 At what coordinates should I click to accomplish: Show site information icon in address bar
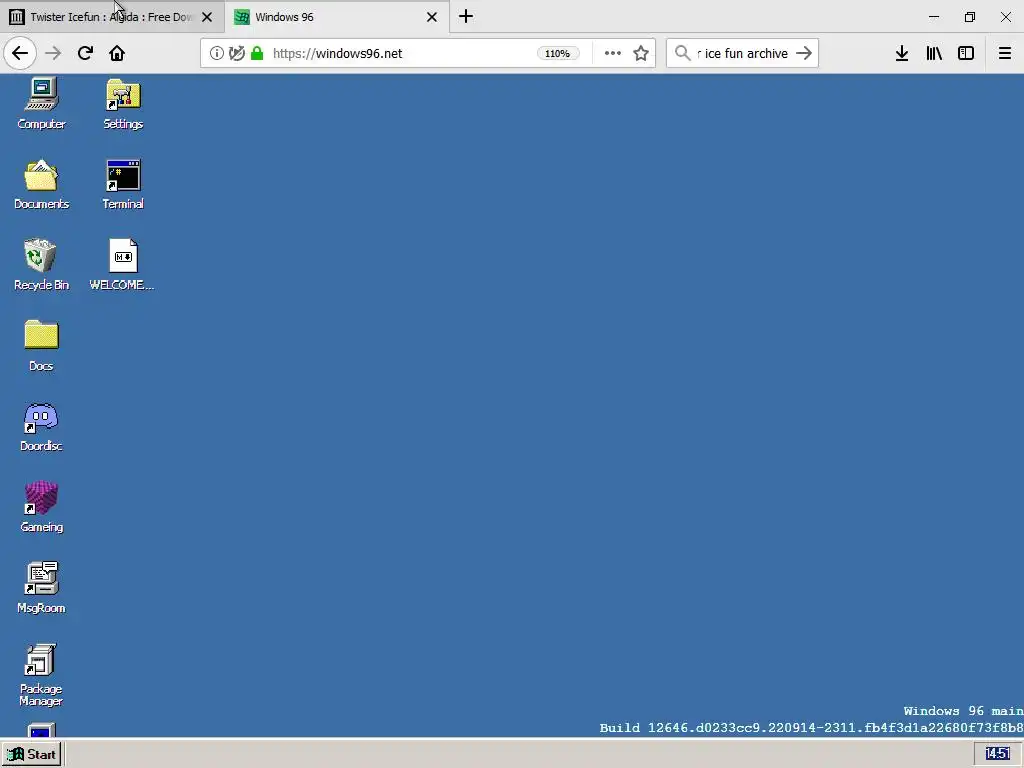click(216, 53)
